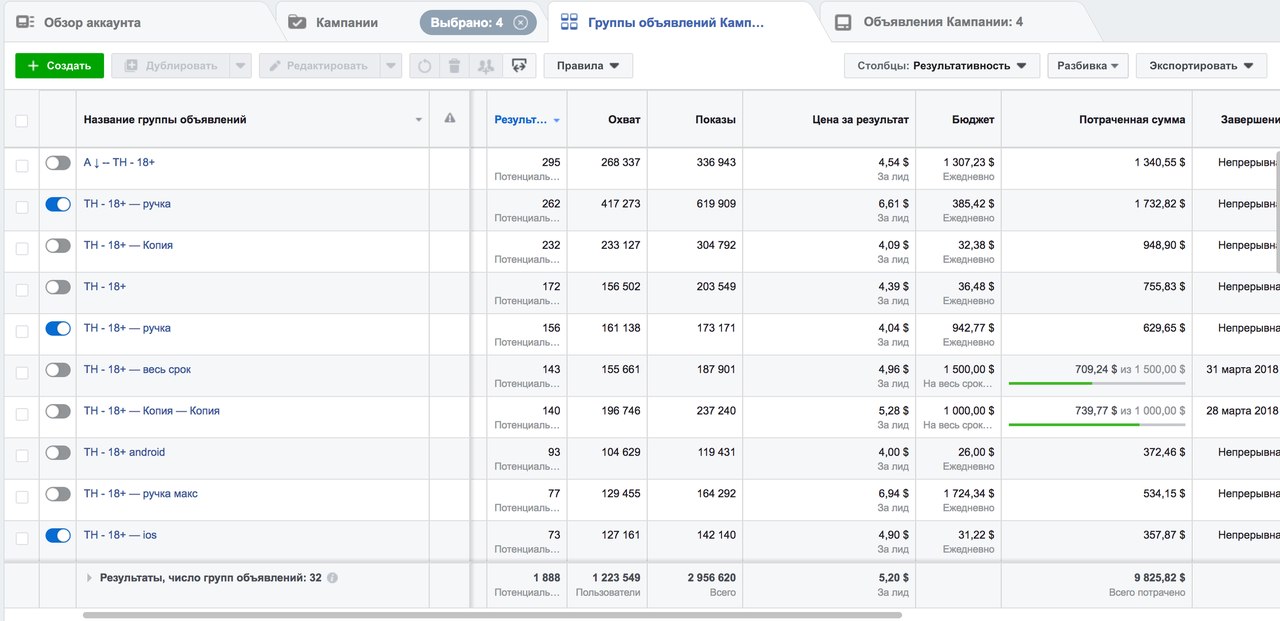Image resolution: width=1280 pixels, height=621 pixels.
Task: Enable the TH - 18+ — Копия ad set switch
Action: (x=58, y=245)
